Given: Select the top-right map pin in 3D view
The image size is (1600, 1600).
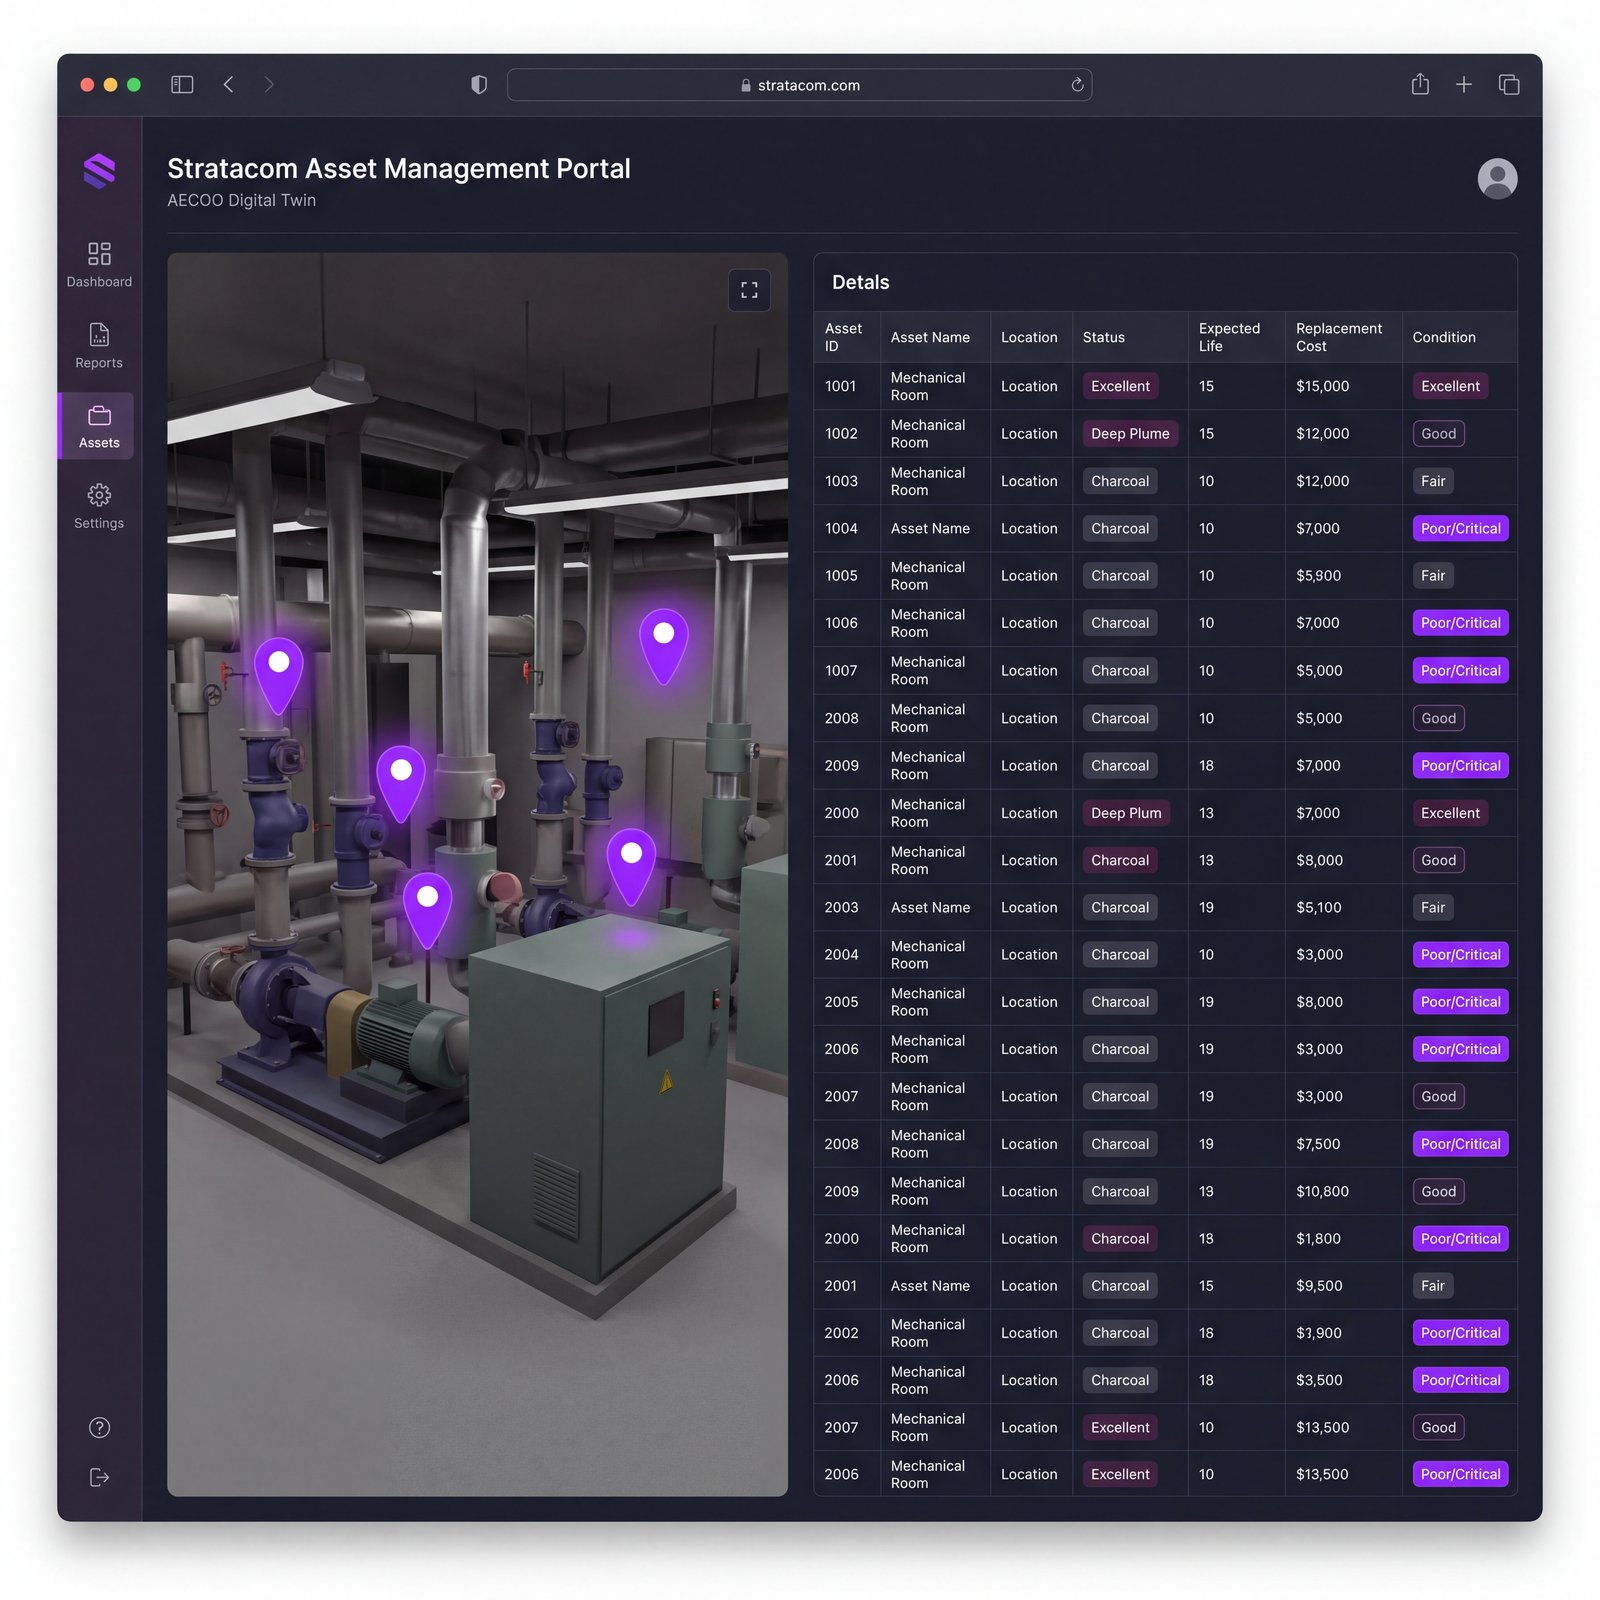Looking at the screenshot, I should 664,646.
